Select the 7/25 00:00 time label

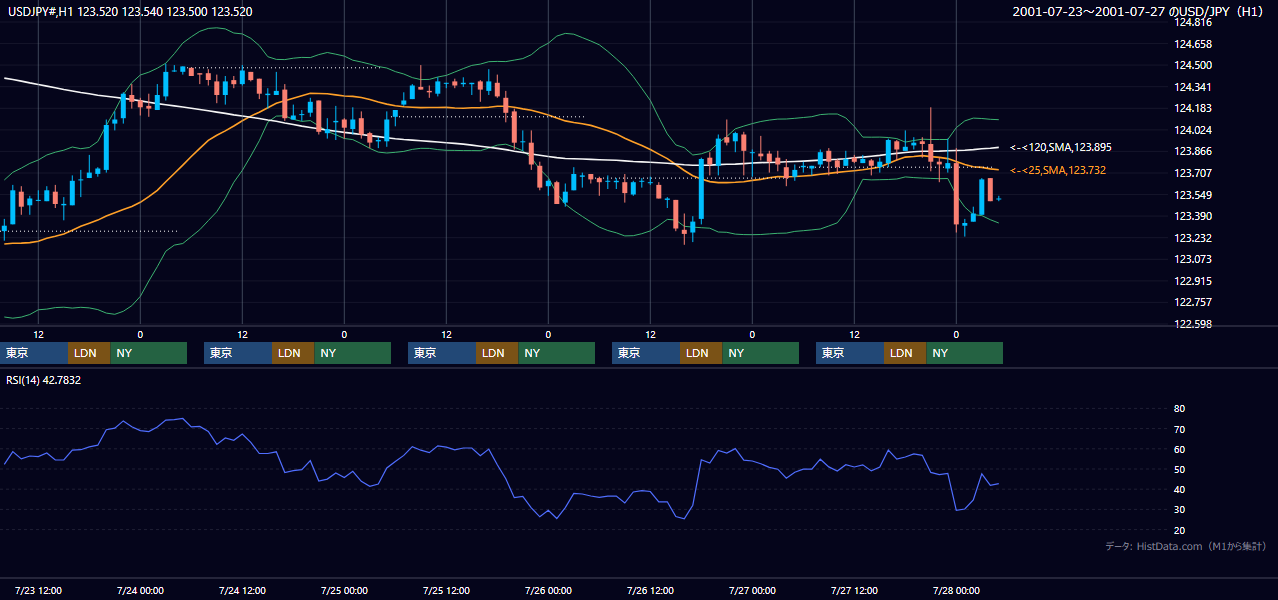click(x=344, y=590)
